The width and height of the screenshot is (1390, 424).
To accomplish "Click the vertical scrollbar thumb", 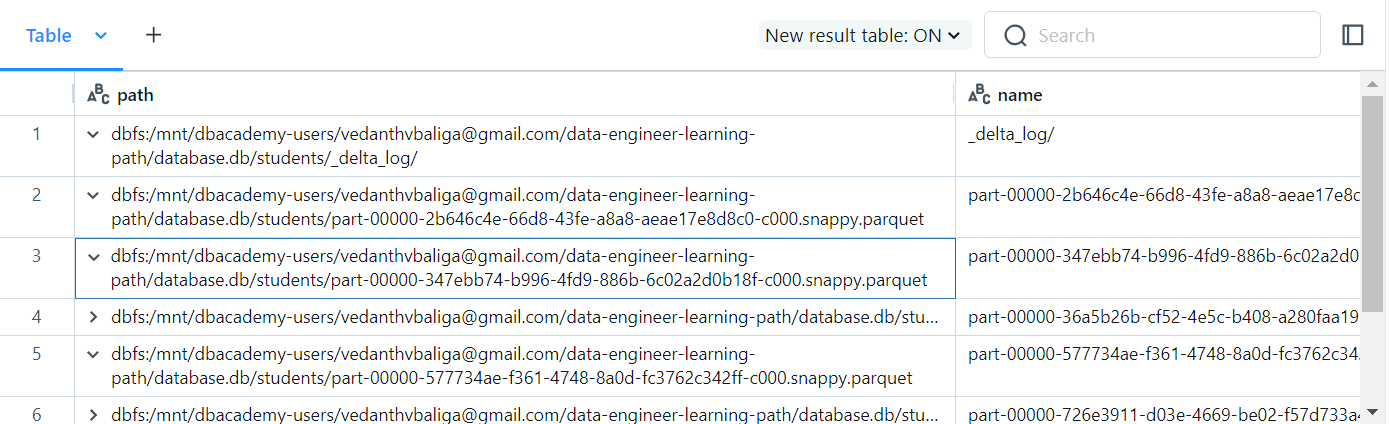I will (1373, 202).
